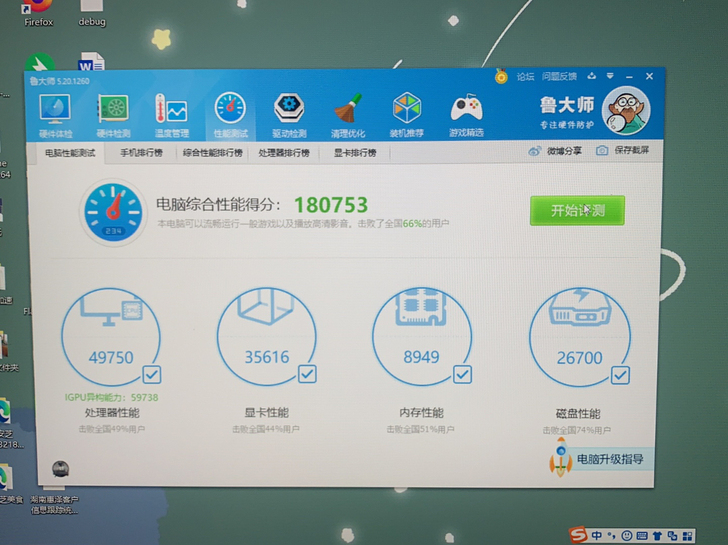
Task: Open the 问题反馈 feedback link
Action: pyautogui.click(x=559, y=77)
